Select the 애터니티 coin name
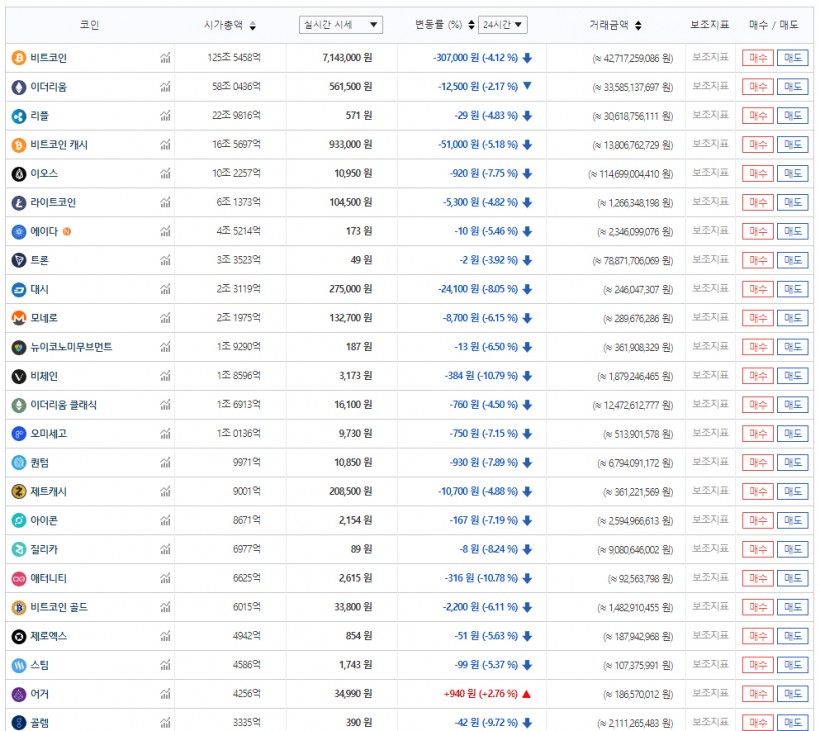Screen dimensions: 820x731 point(48,578)
